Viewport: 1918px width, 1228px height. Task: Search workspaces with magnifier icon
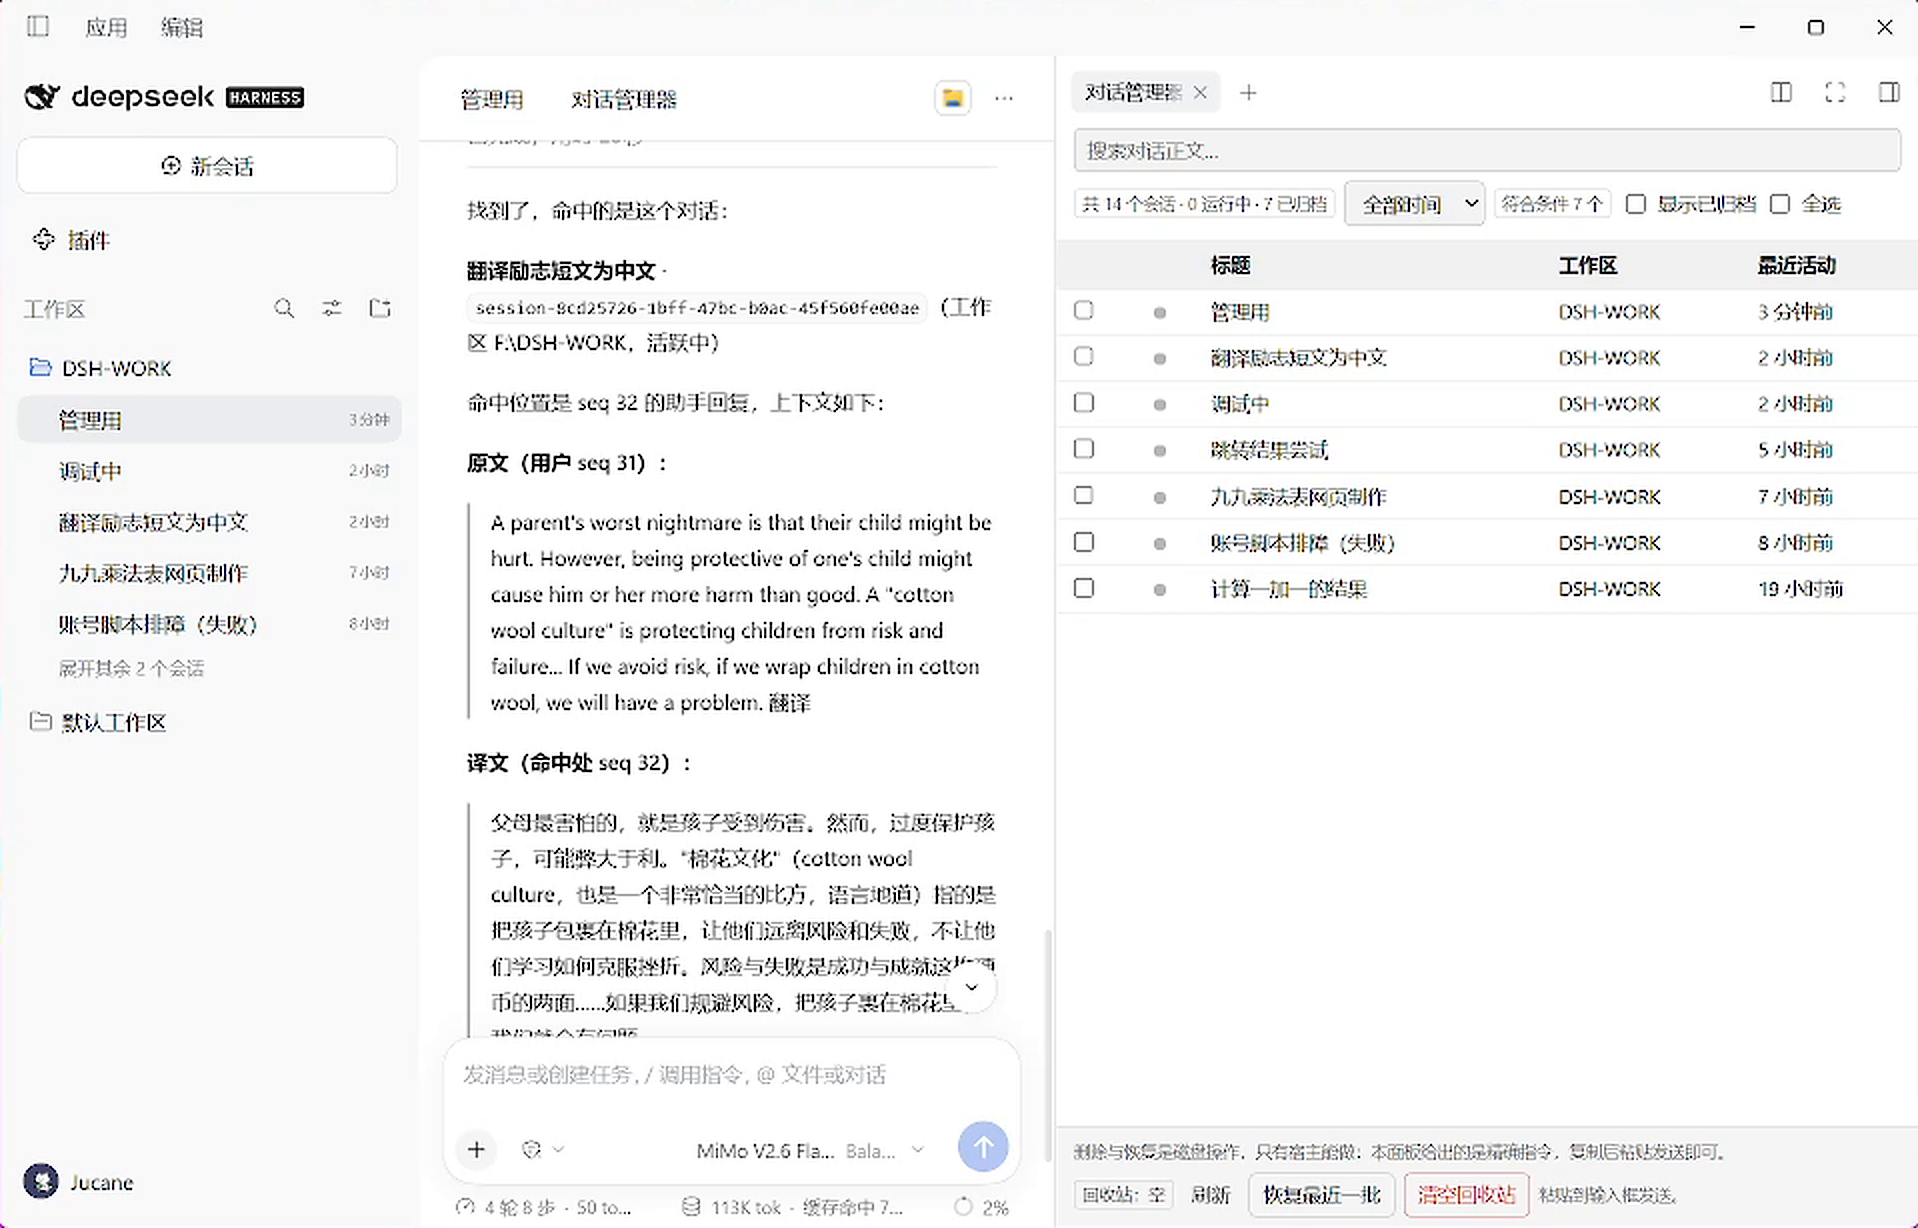click(284, 308)
